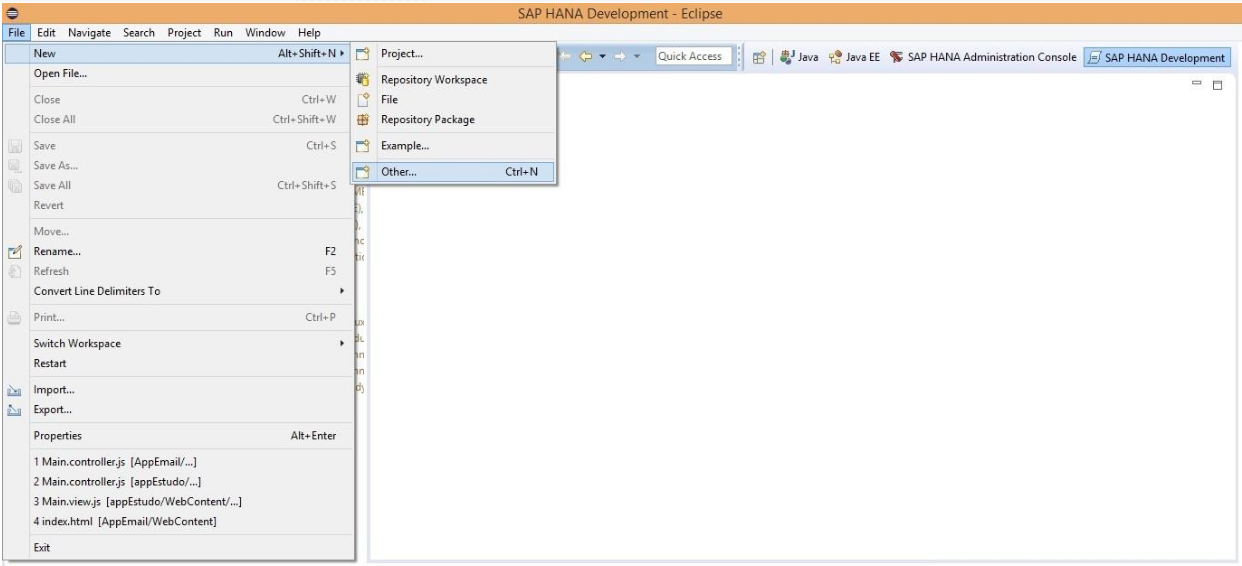The image size is (1242, 566).
Task: Choose Repository Workspace from New submenu
Action: (434, 80)
